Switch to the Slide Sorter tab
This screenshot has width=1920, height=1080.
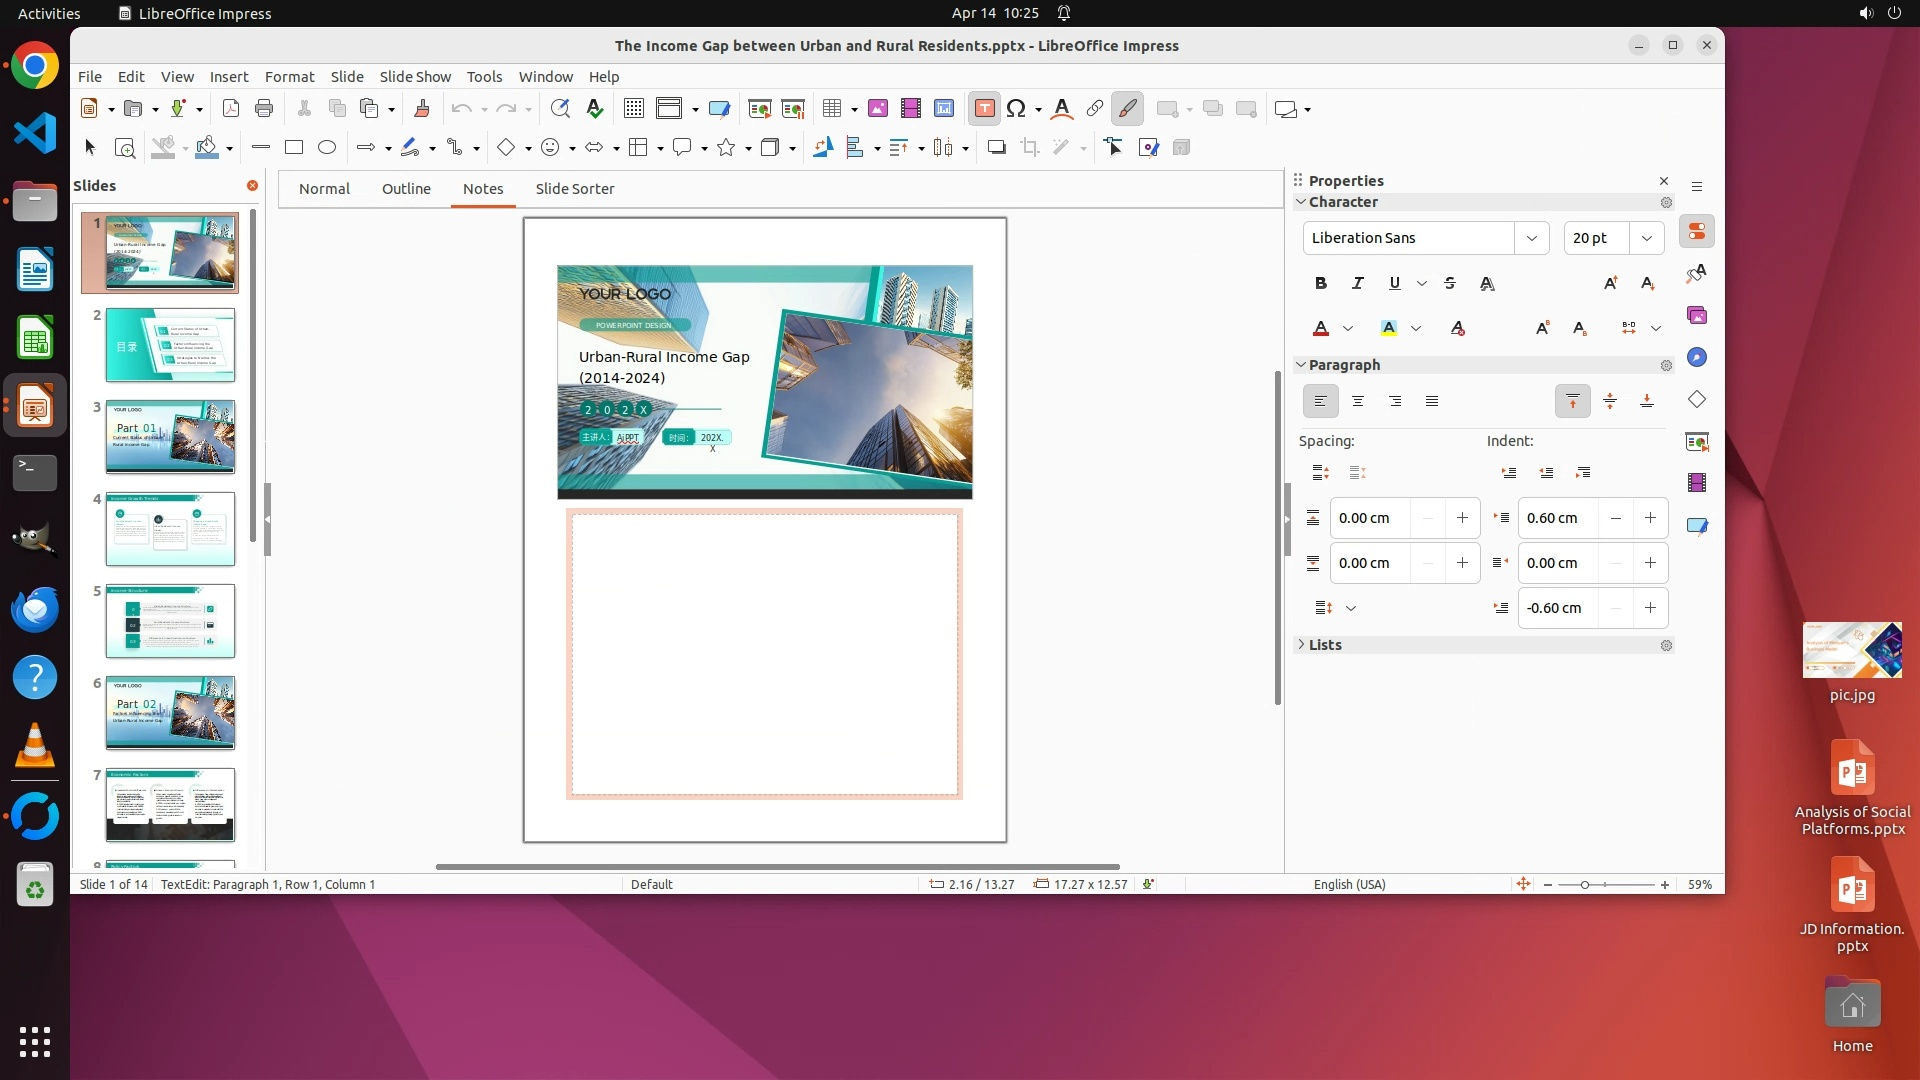(574, 189)
